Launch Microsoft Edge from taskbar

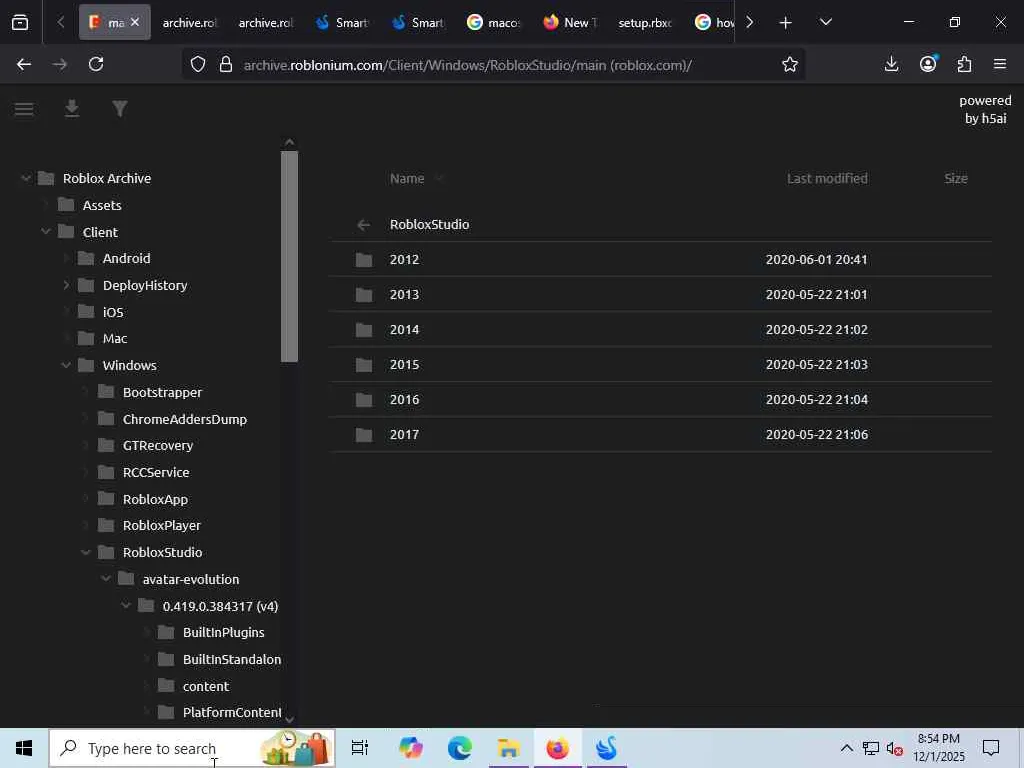460,748
